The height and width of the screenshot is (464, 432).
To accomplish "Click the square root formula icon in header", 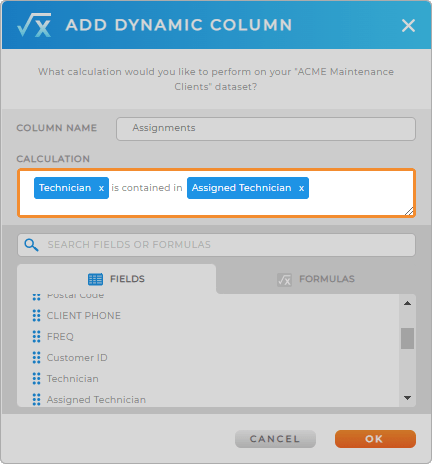I will pyautogui.click(x=34, y=25).
